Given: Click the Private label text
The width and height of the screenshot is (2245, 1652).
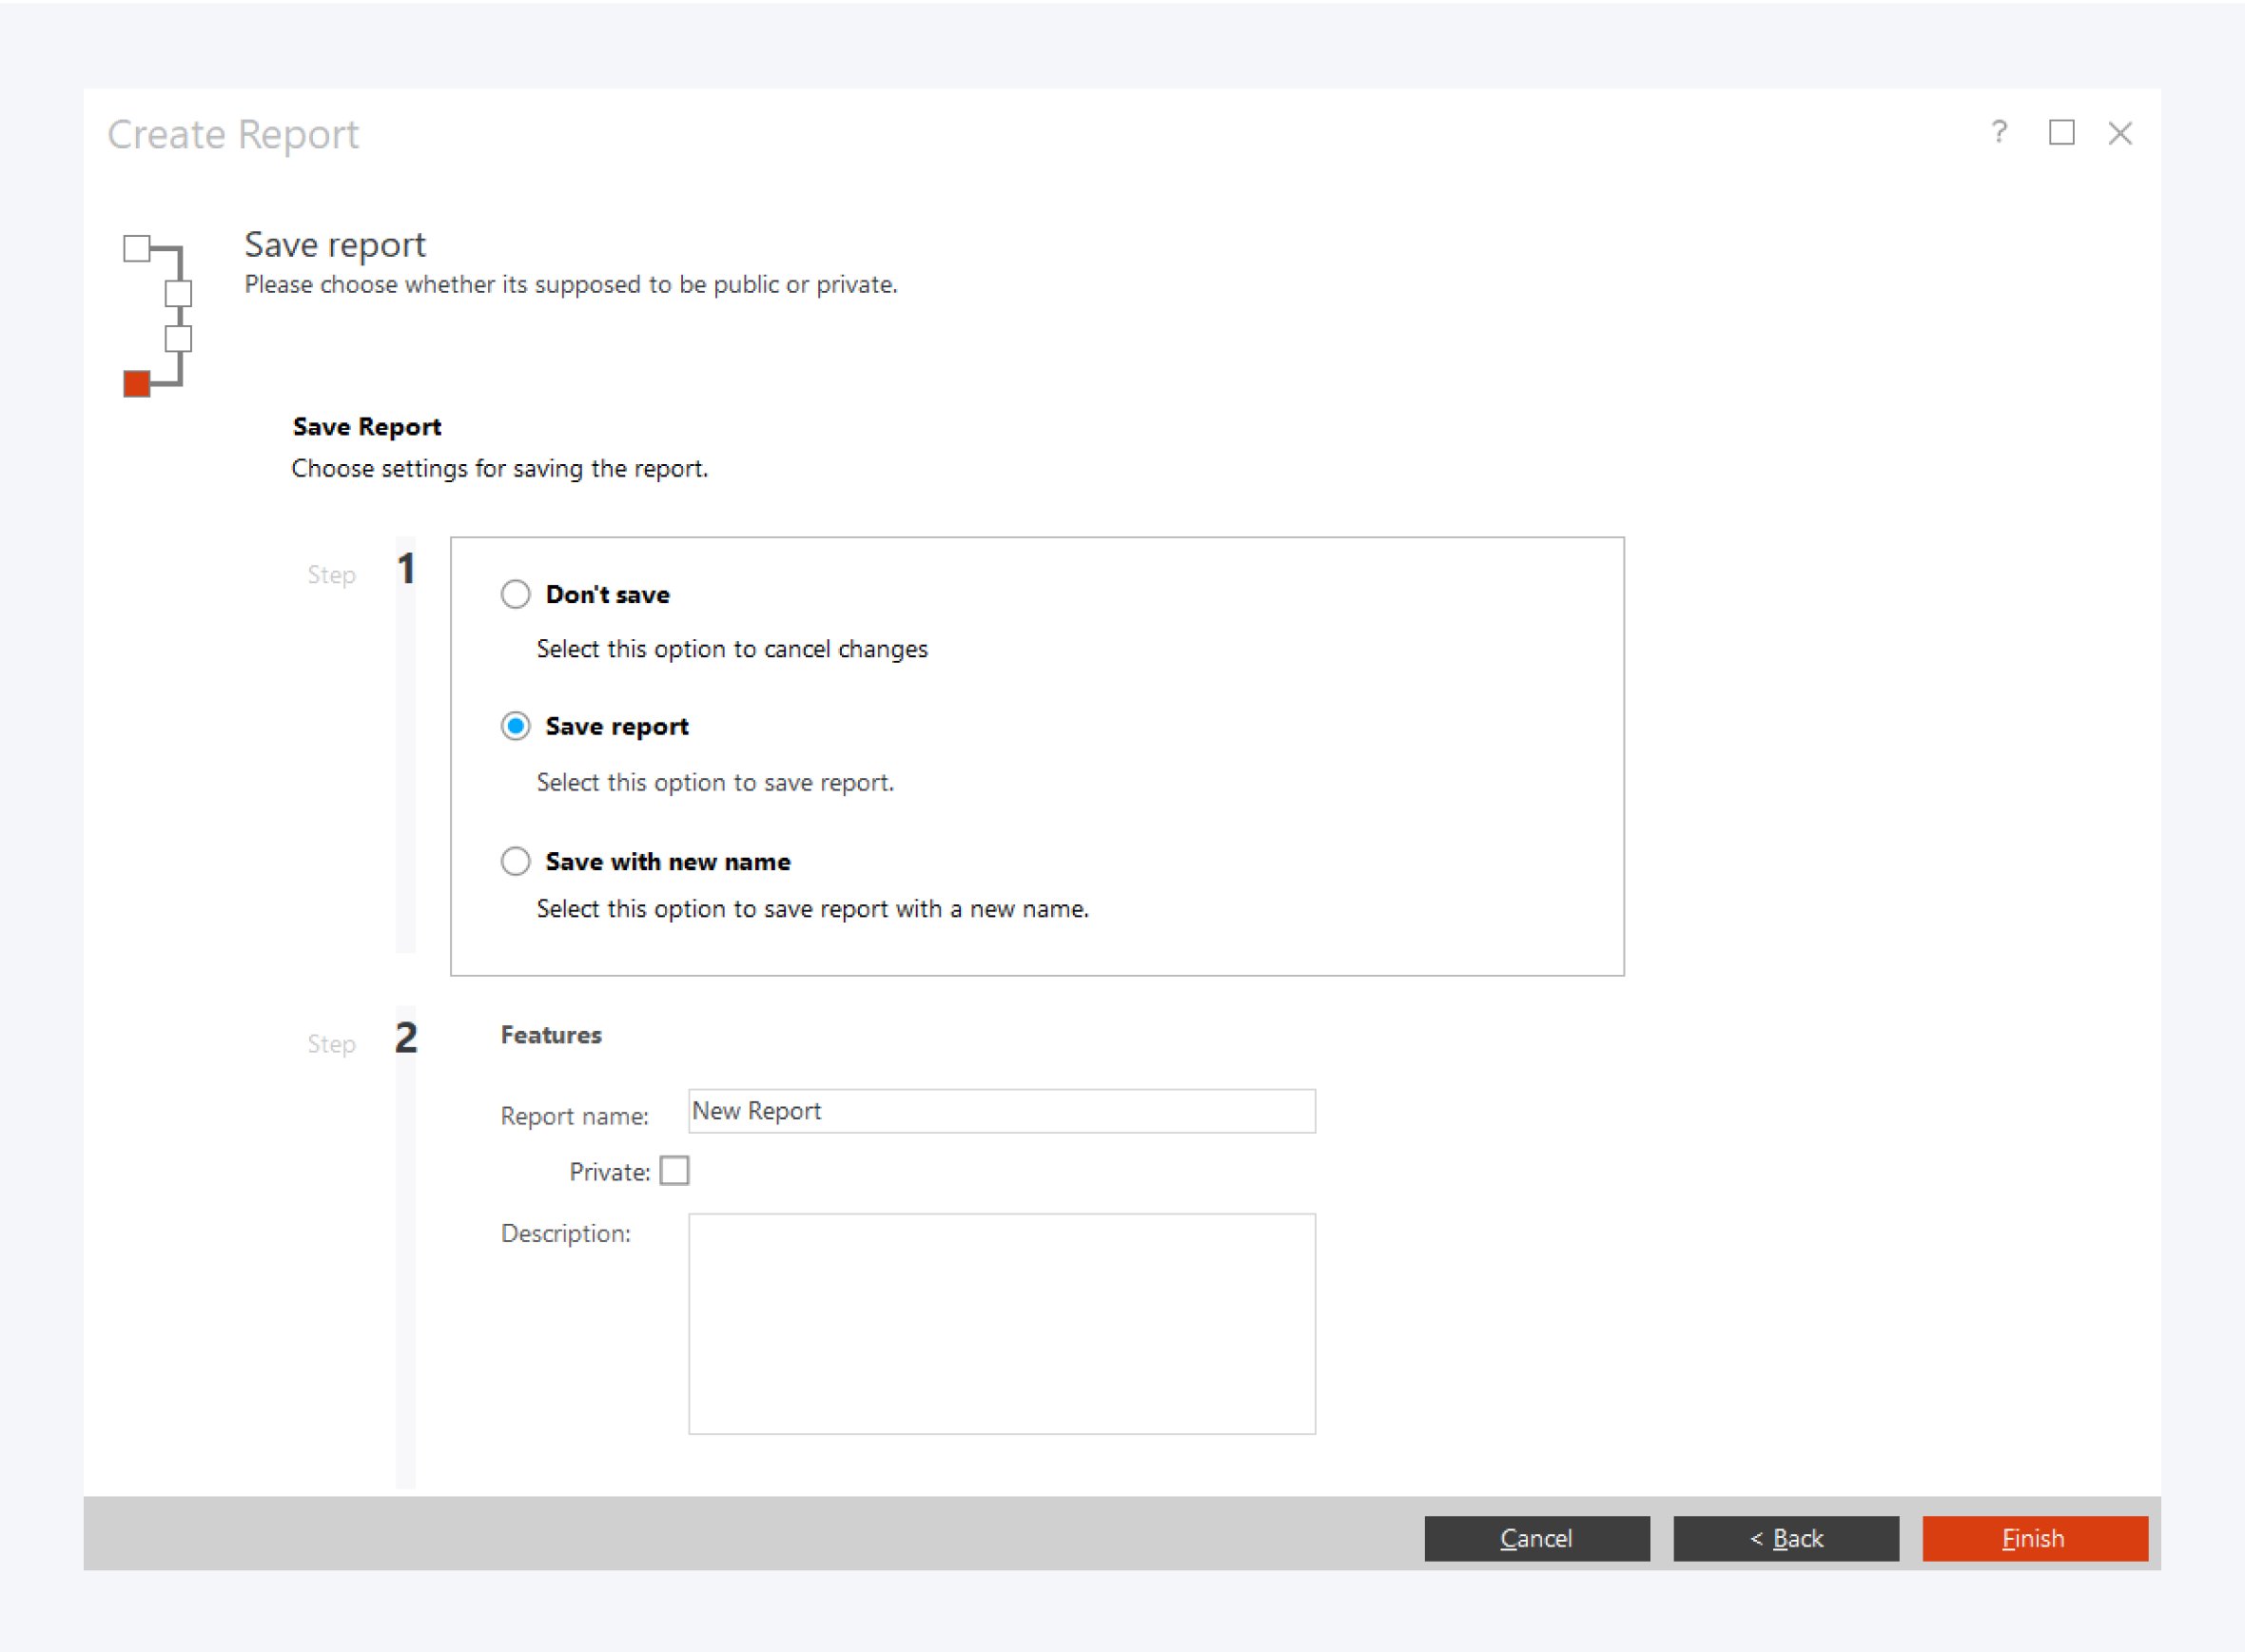Looking at the screenshot, I should tap(609, 1172).
